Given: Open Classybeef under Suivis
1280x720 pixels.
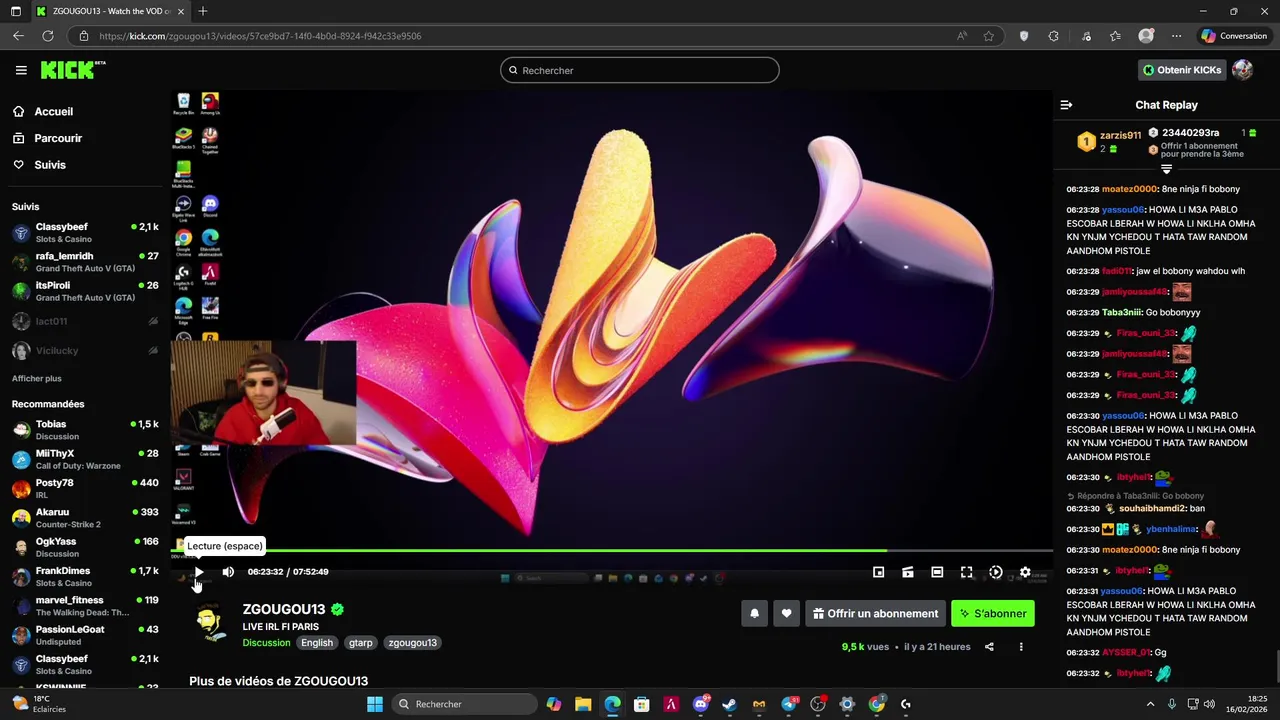Looking at the screenshot, I should (85, 232).
